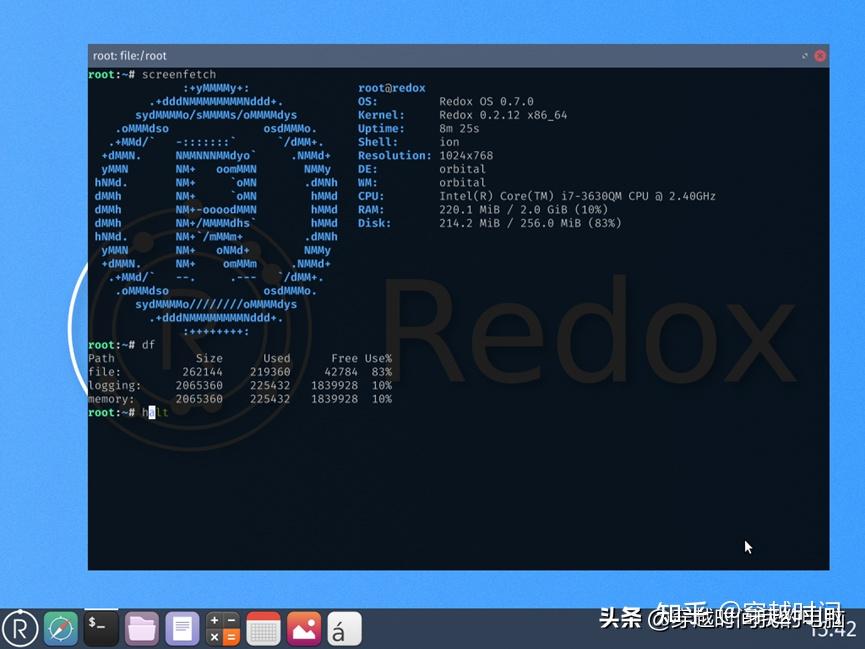Click the root@redox hostname label
Viewport: 865px width, 649px height.
(391, 87)
